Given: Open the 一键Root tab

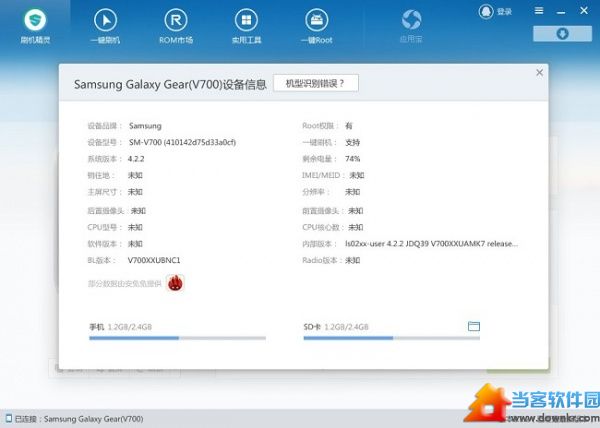Looking at the screenshot, I should point(317,26).
